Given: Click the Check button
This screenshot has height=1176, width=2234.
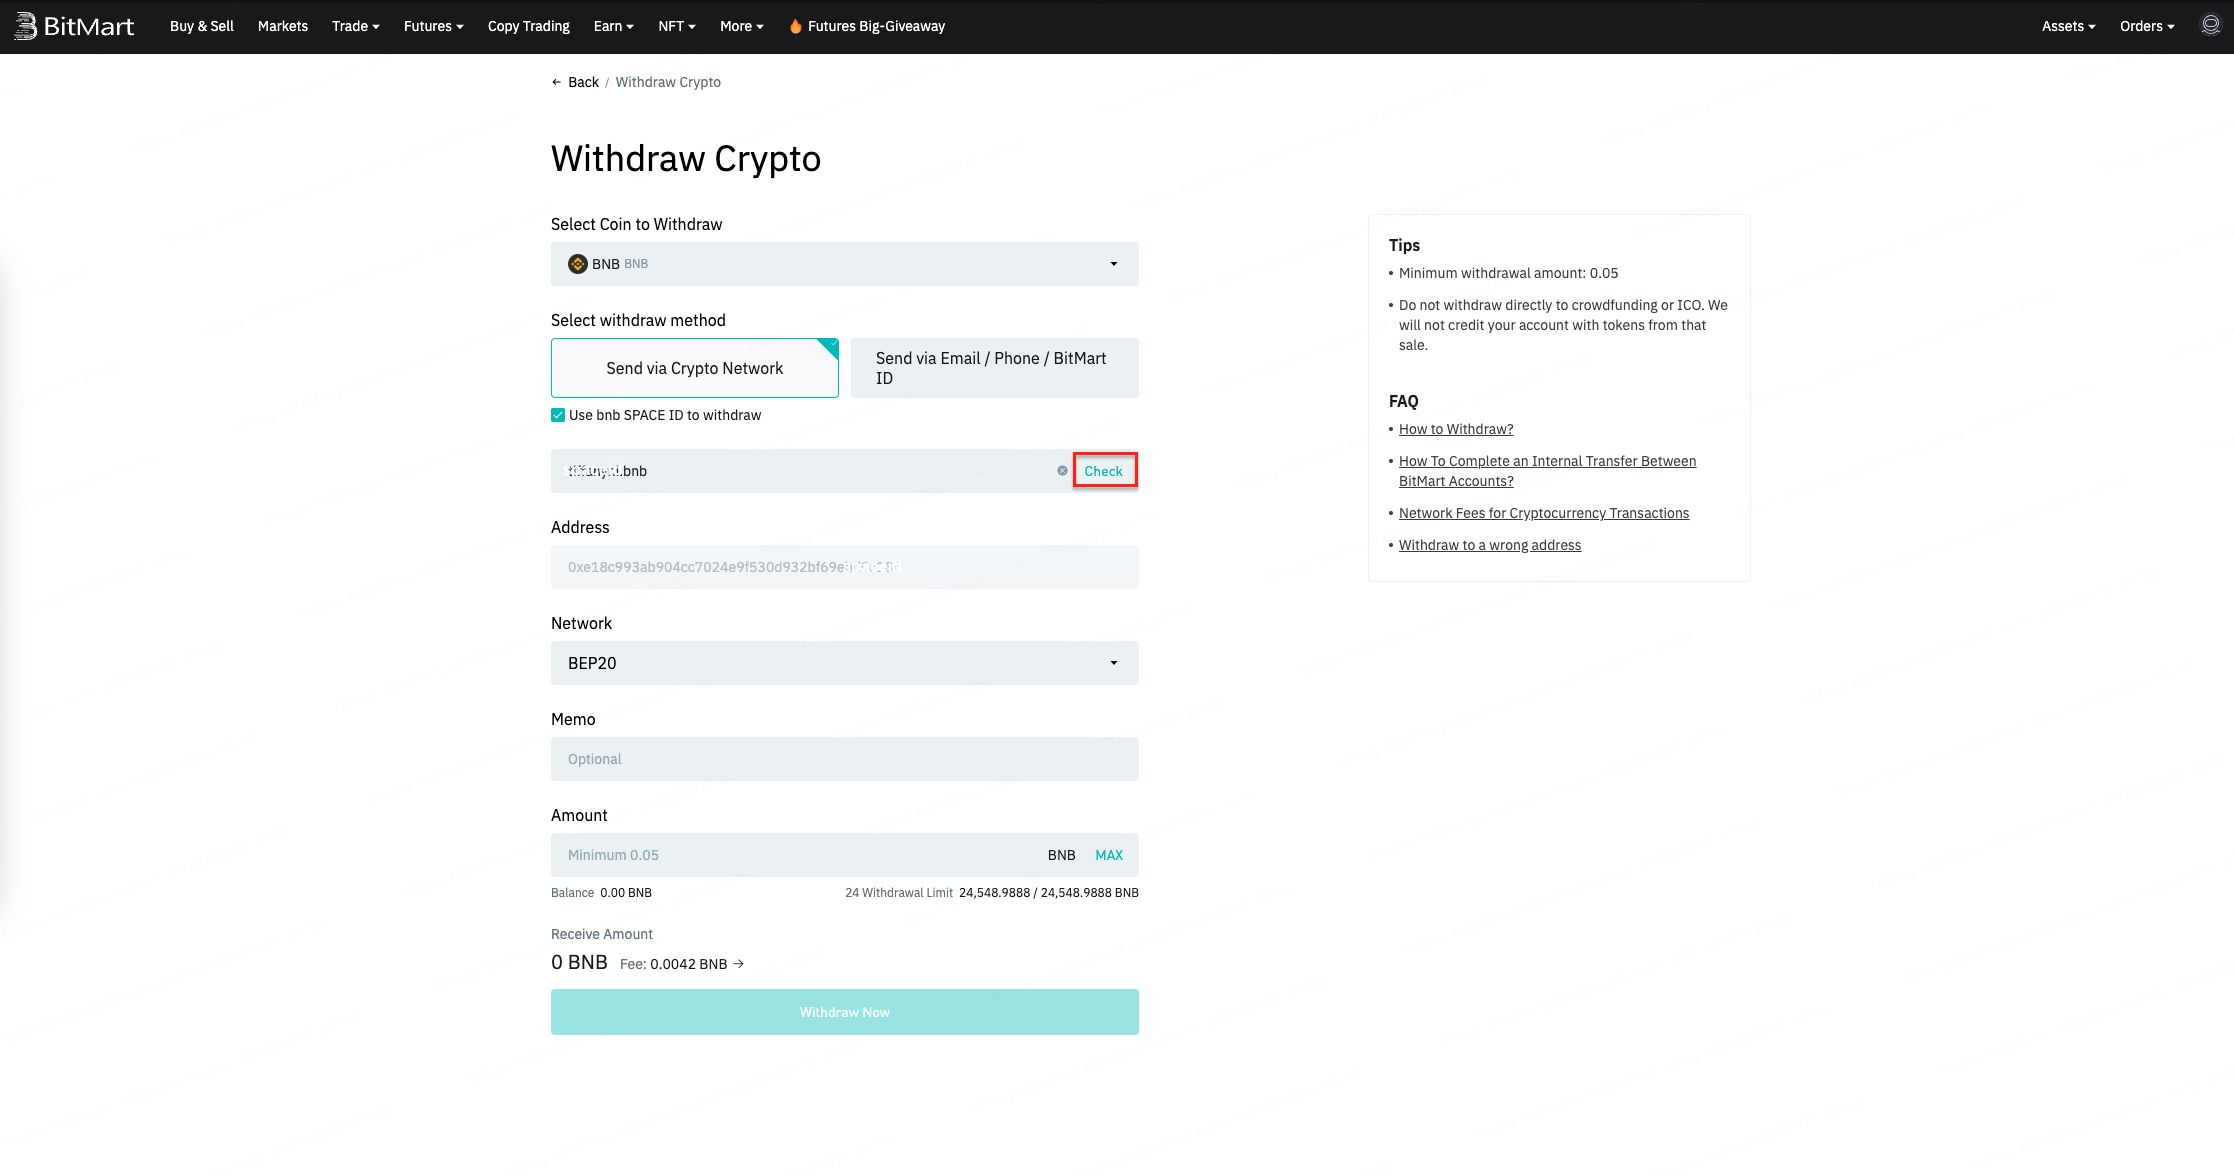Looking at the screenshot, I should pos(1104,471).
